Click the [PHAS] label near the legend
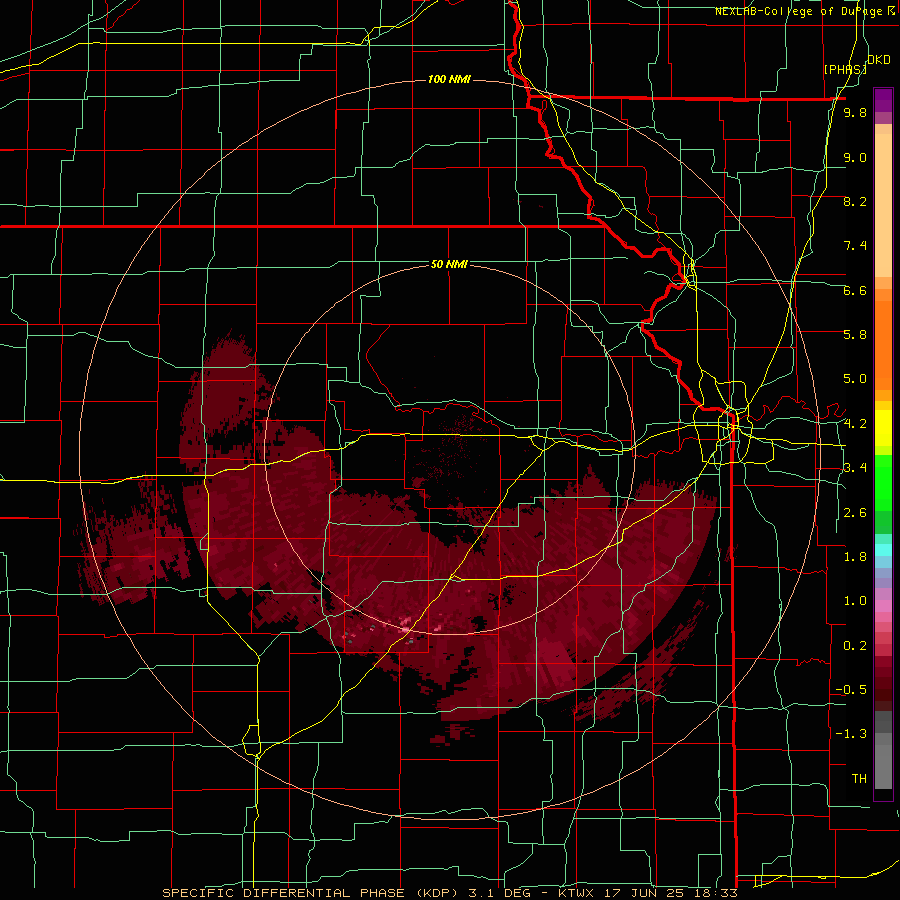 pyautogui.click(x=845, y=69)
